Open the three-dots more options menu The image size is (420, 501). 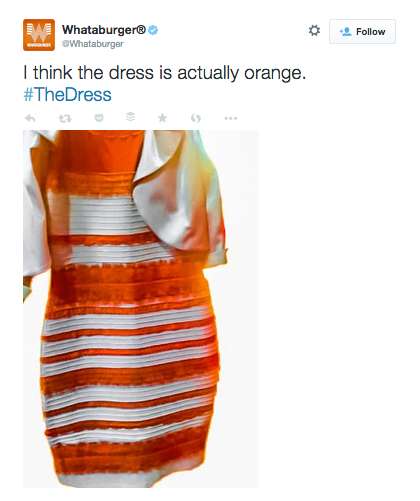point(231,118)
